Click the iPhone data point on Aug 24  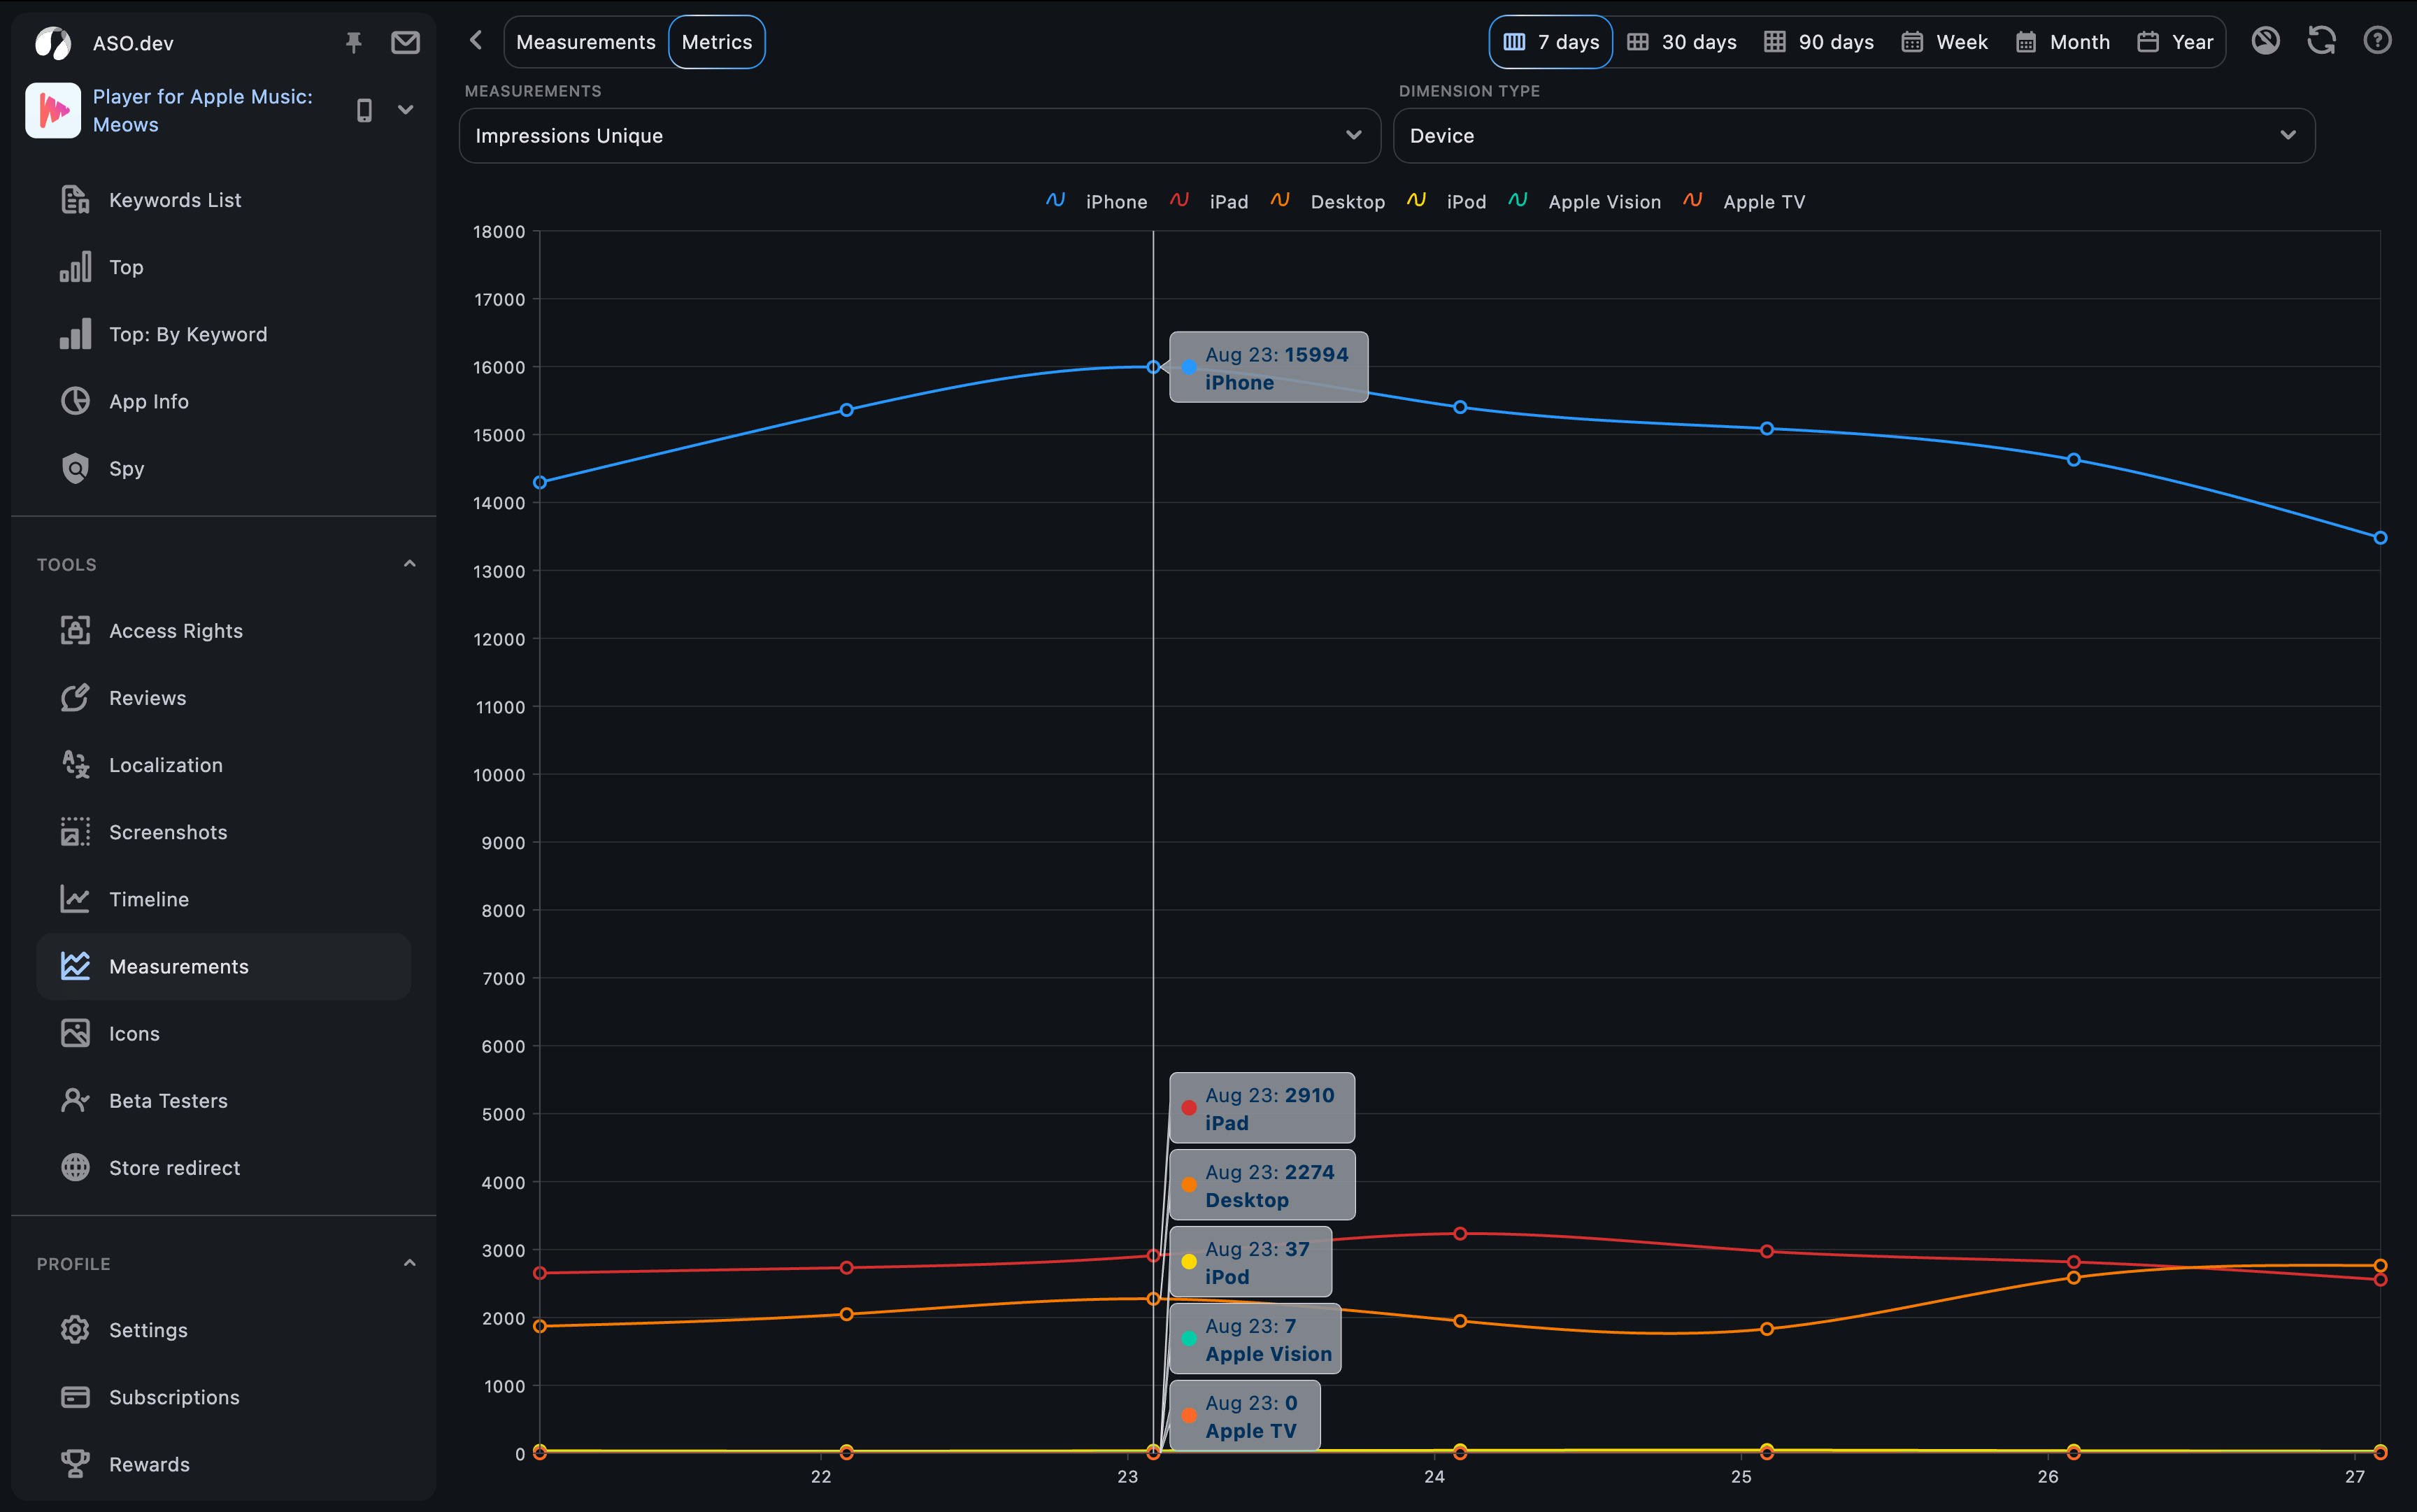[1460, 407]
